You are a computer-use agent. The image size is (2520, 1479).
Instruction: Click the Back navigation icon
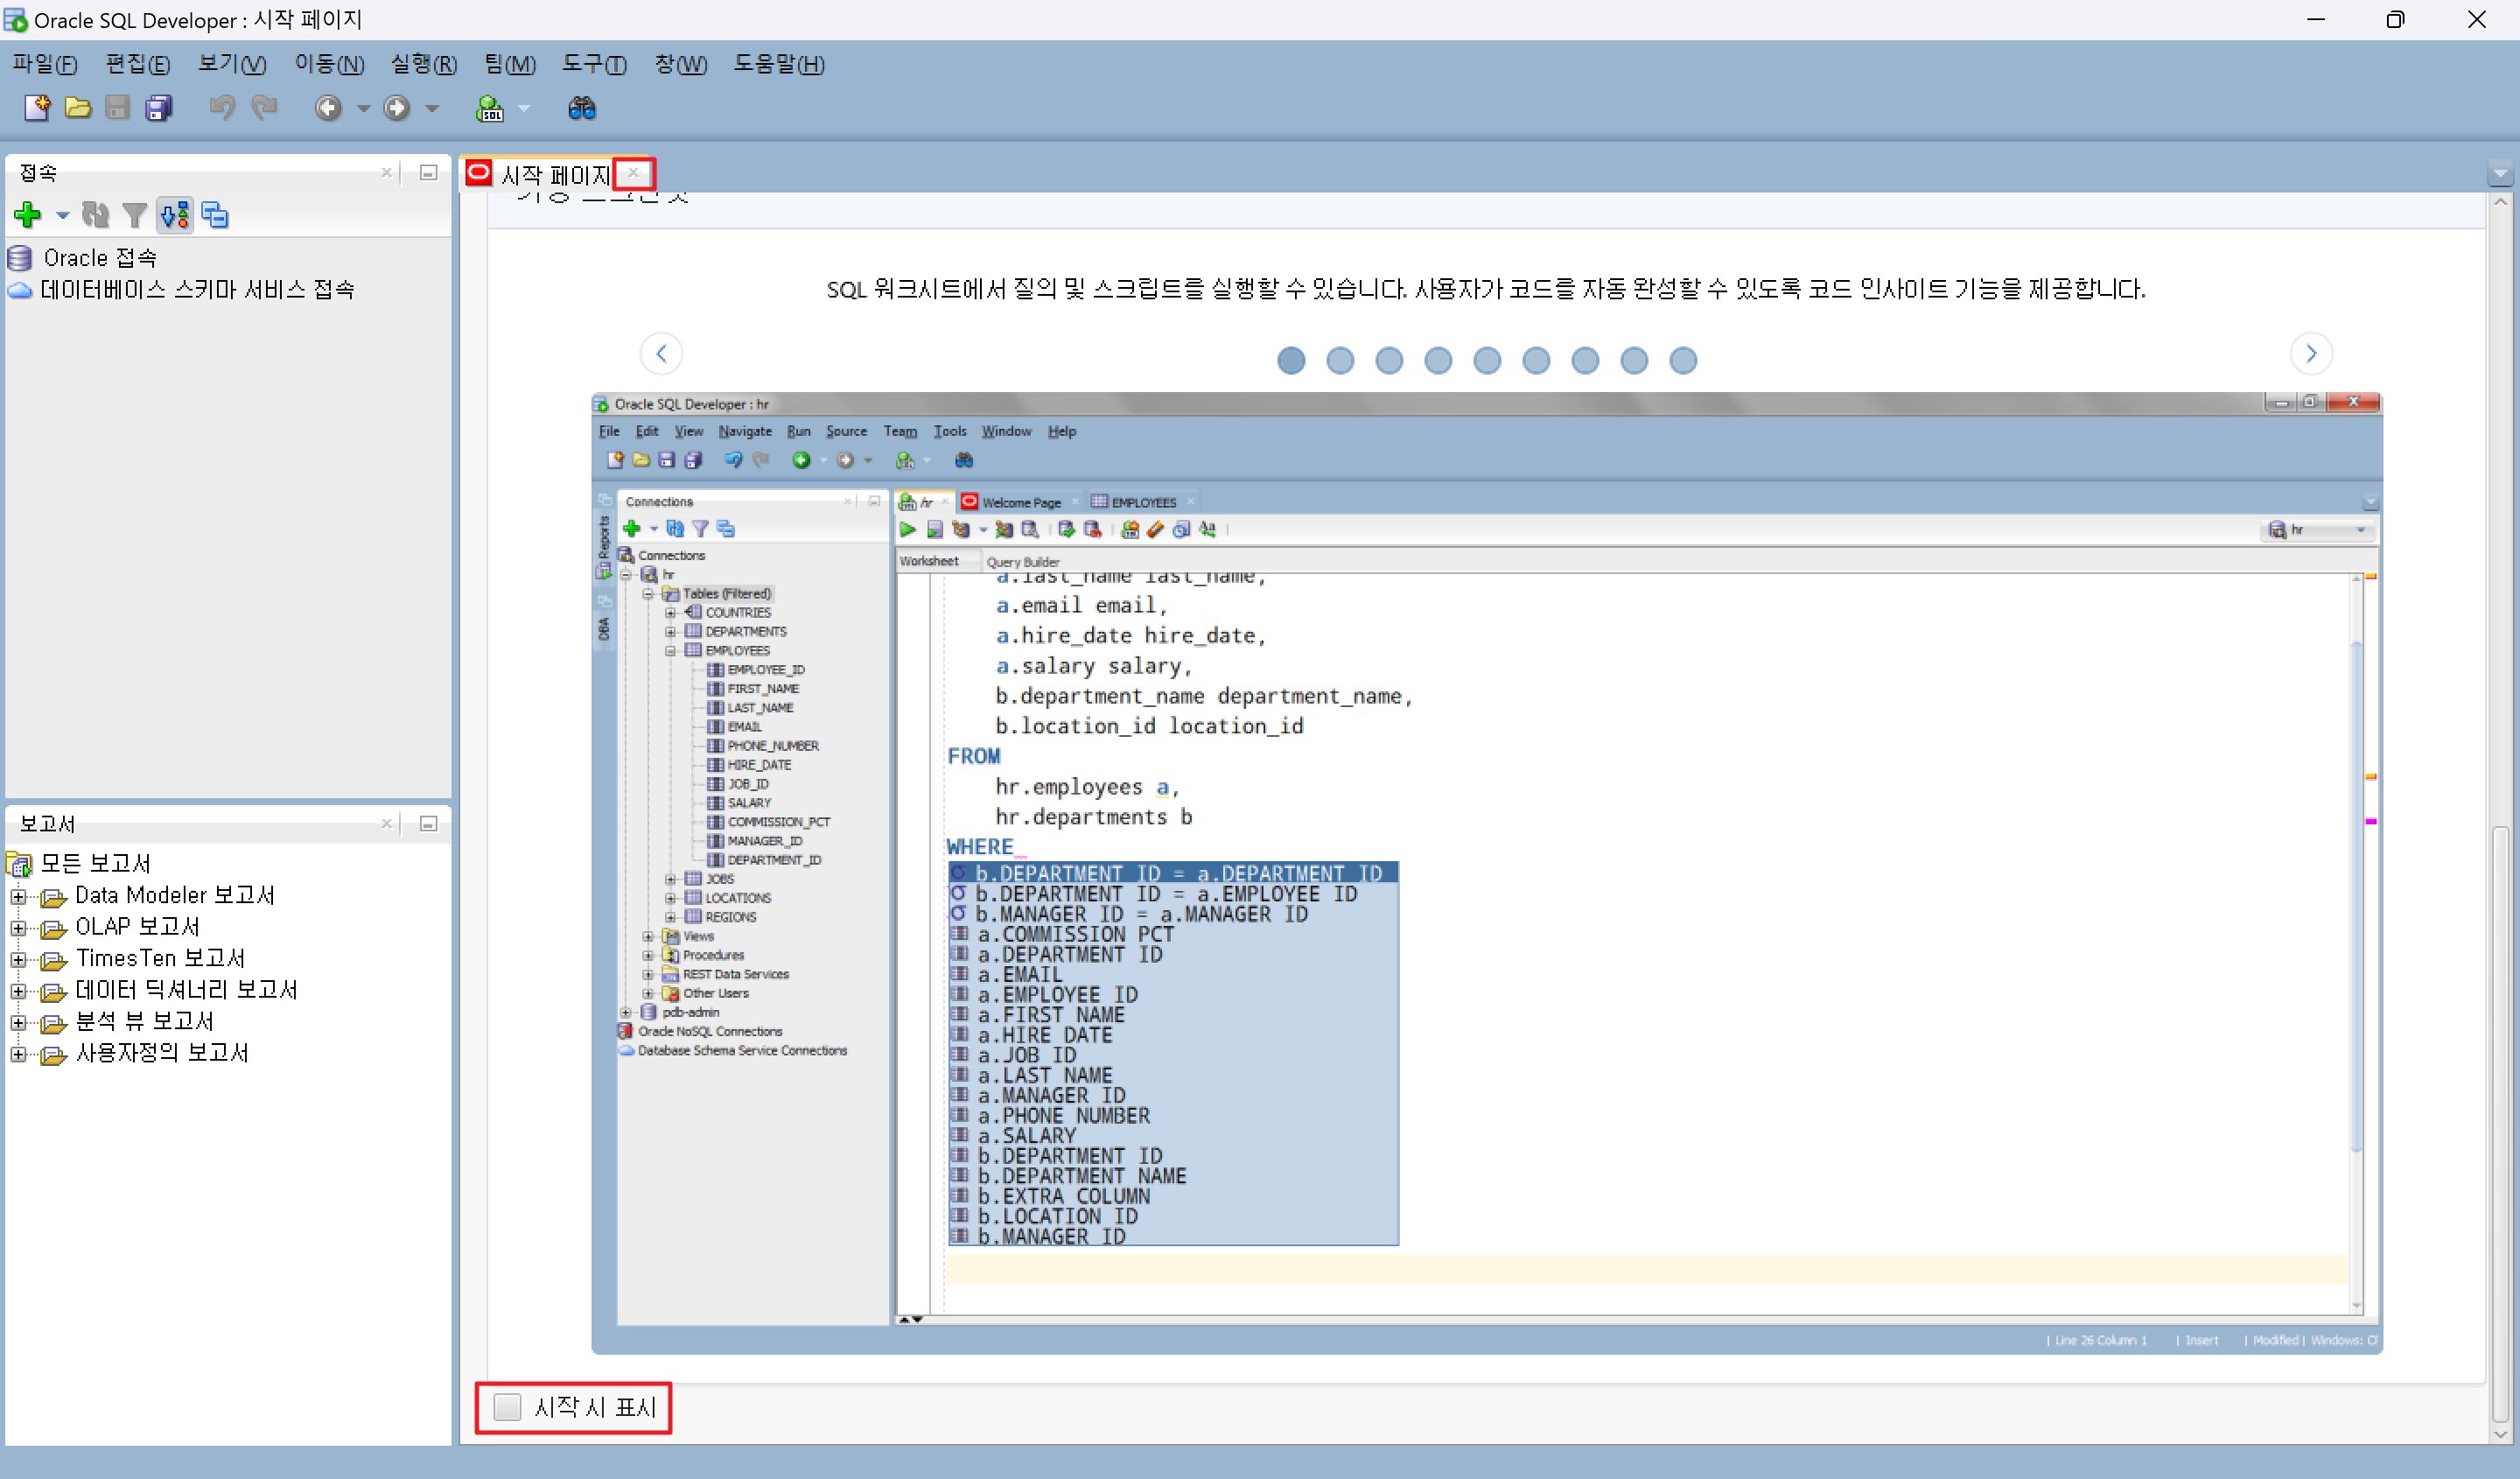pos(328,108)
